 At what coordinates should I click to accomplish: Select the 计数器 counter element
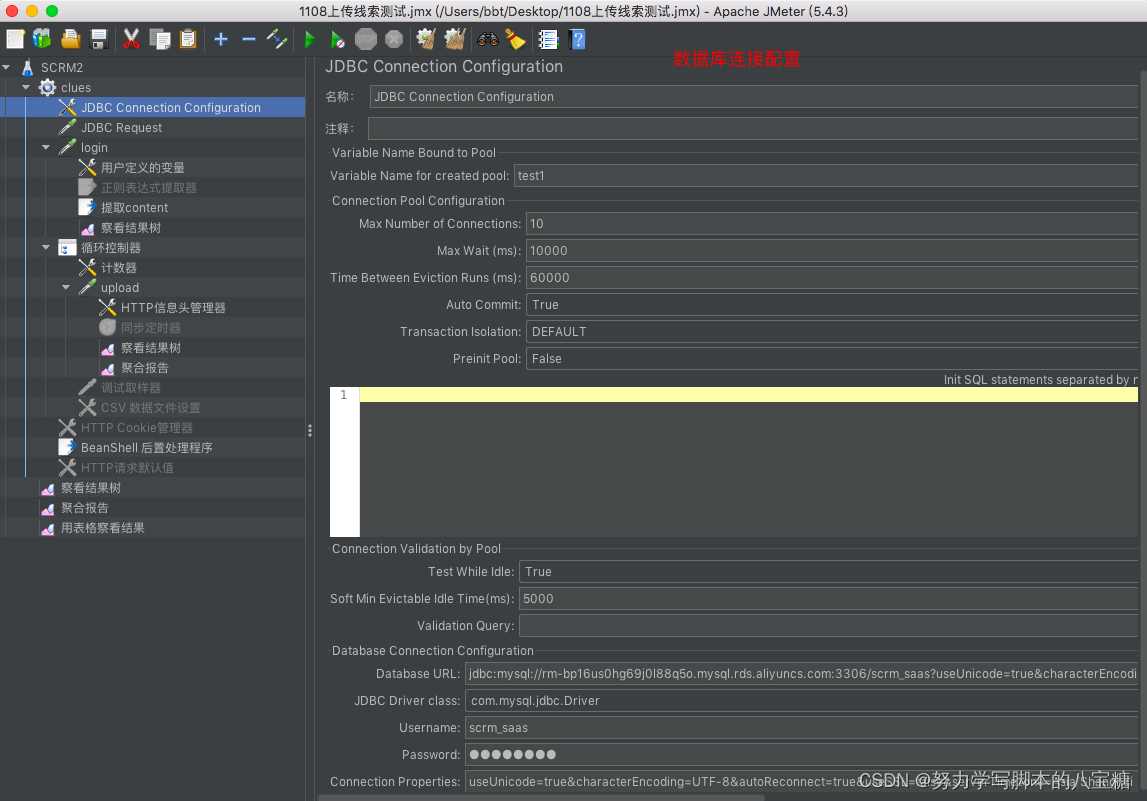point(119,268)
